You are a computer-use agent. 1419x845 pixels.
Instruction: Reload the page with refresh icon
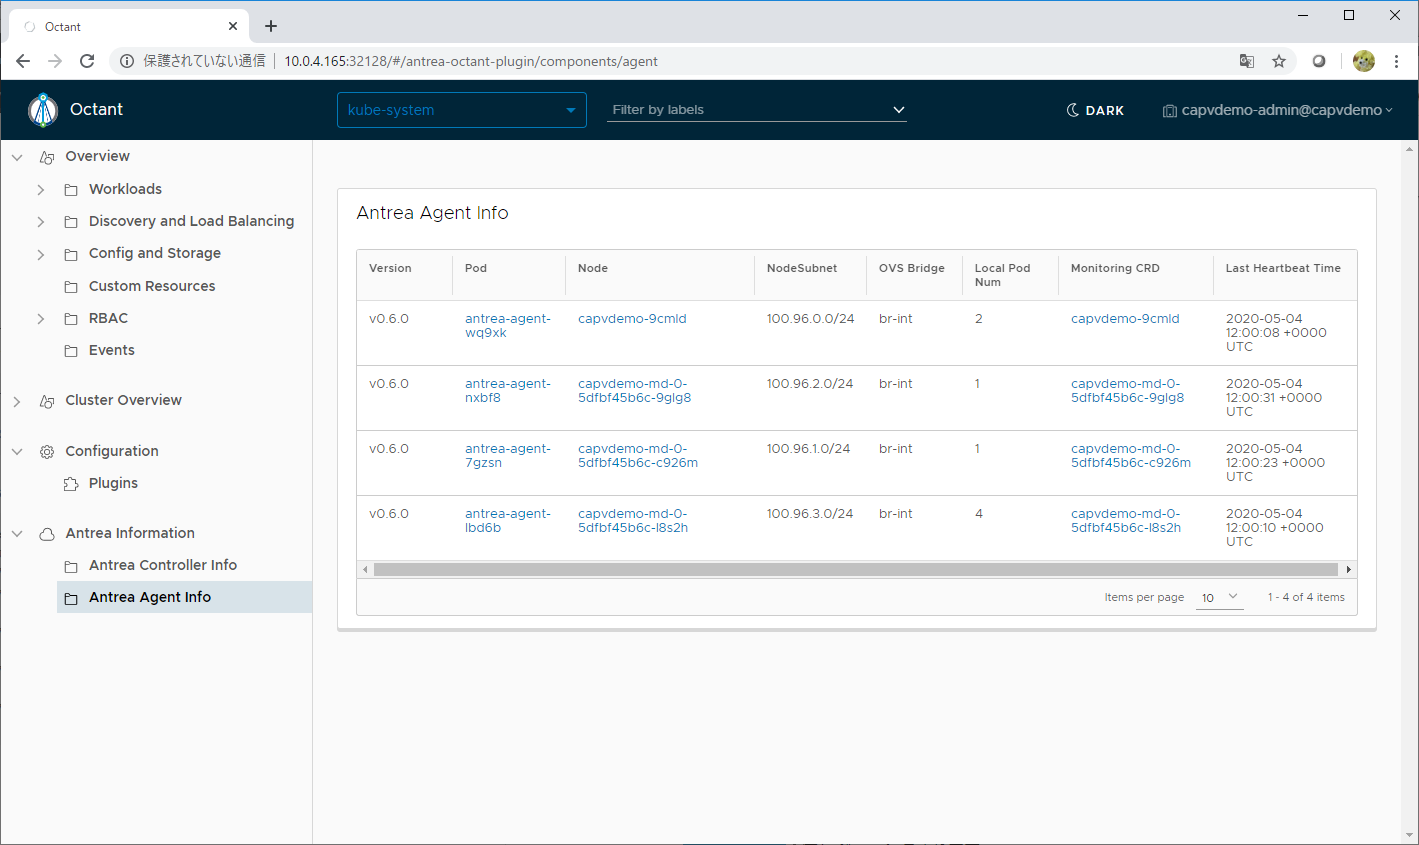click(87, 61)
